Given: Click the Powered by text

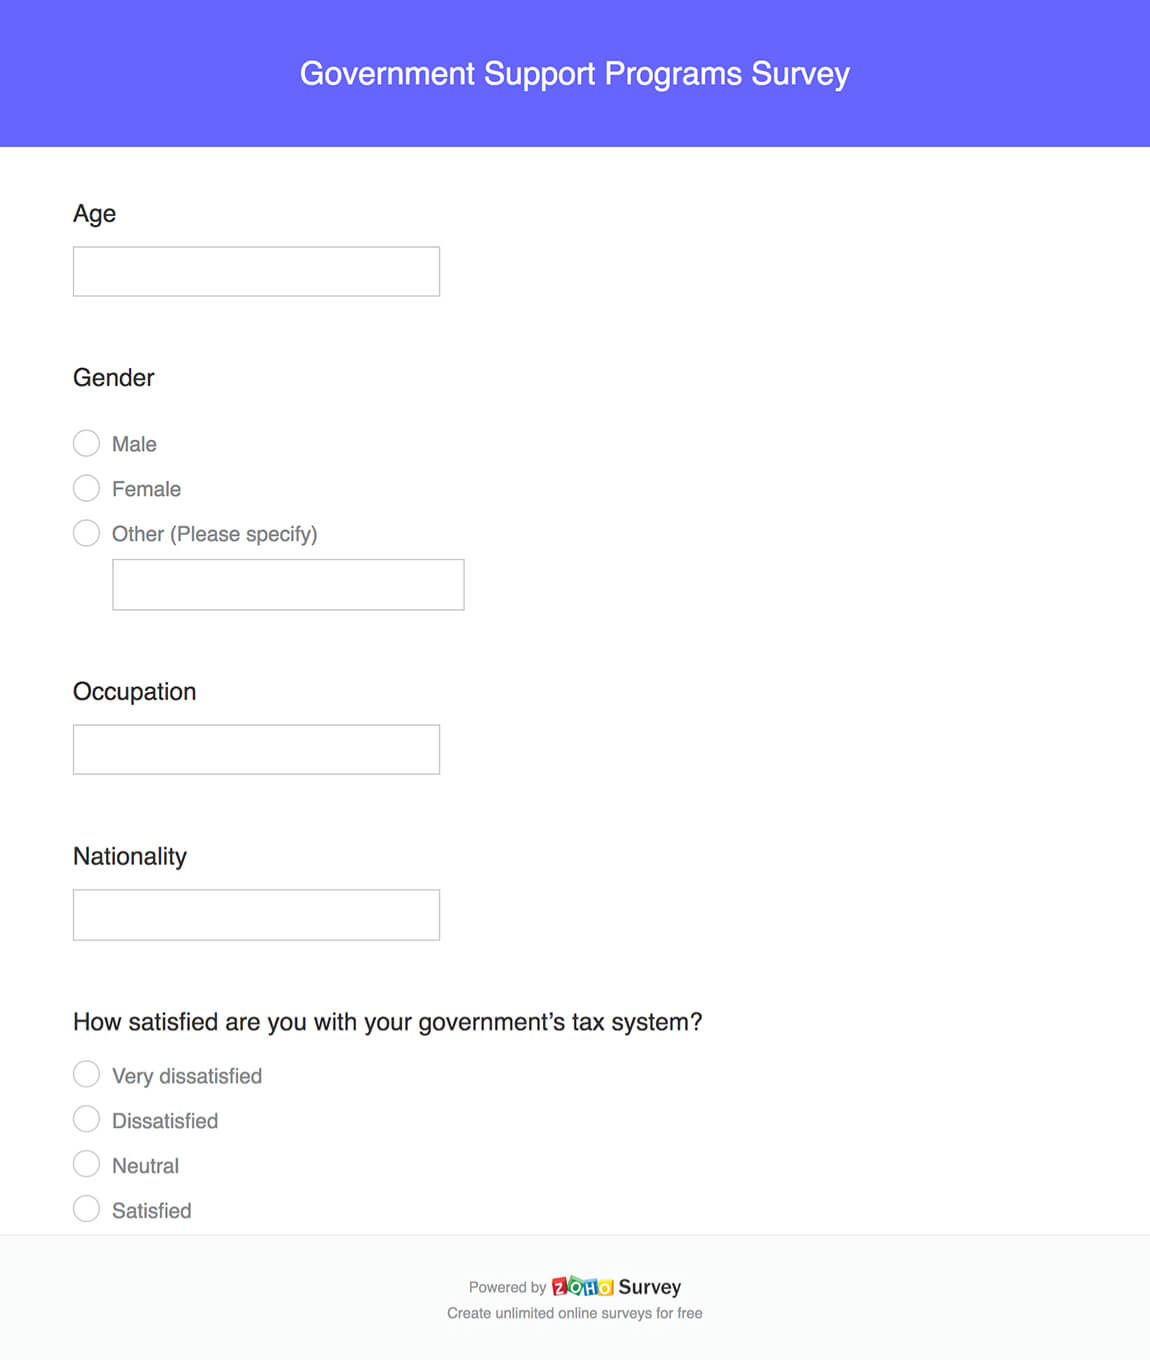Looking at the screenshot, I should [506, 1287].
